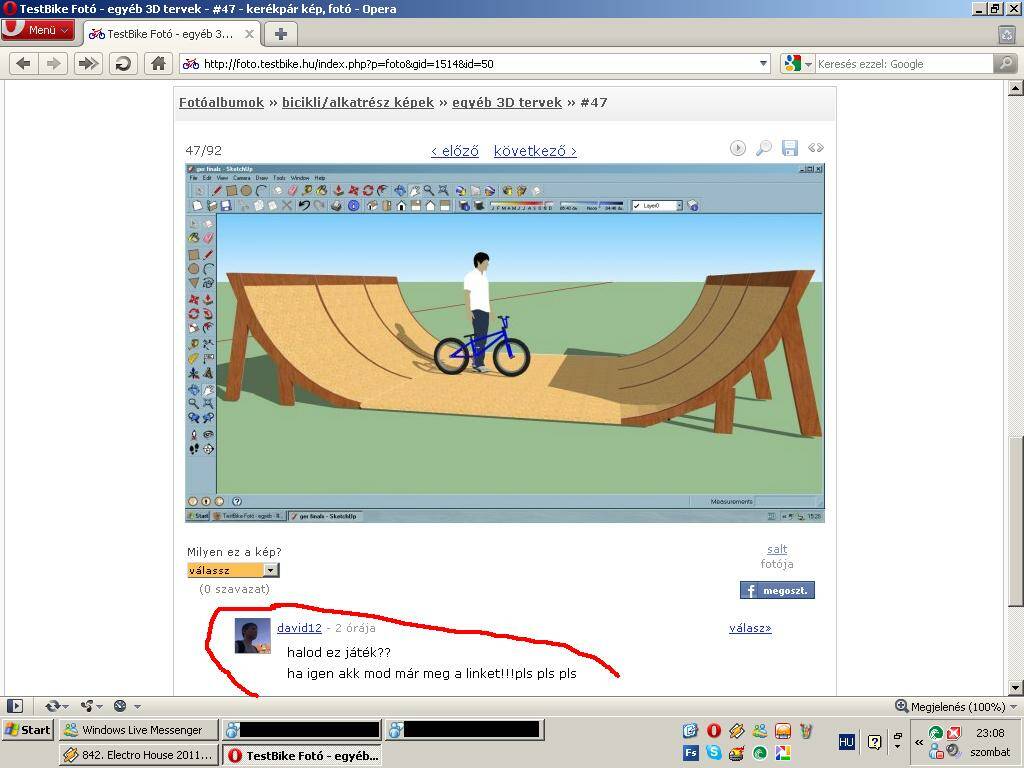Switch to the TestBike Fotó browser tab
Screen dimensions: 1024x768
(171, 34)
